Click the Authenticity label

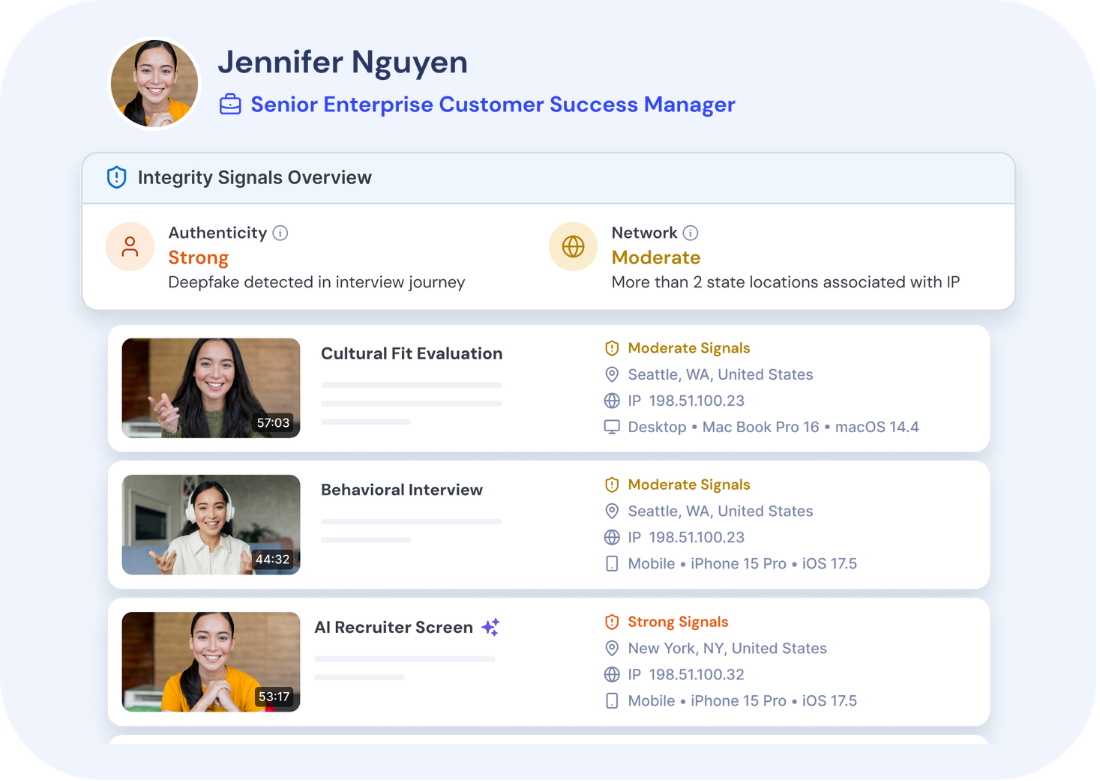217,233
